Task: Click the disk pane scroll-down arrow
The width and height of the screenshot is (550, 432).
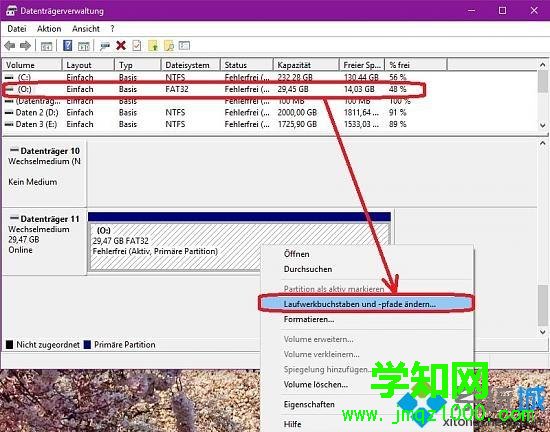Action: pyautogui.click(x=543, y=332)
